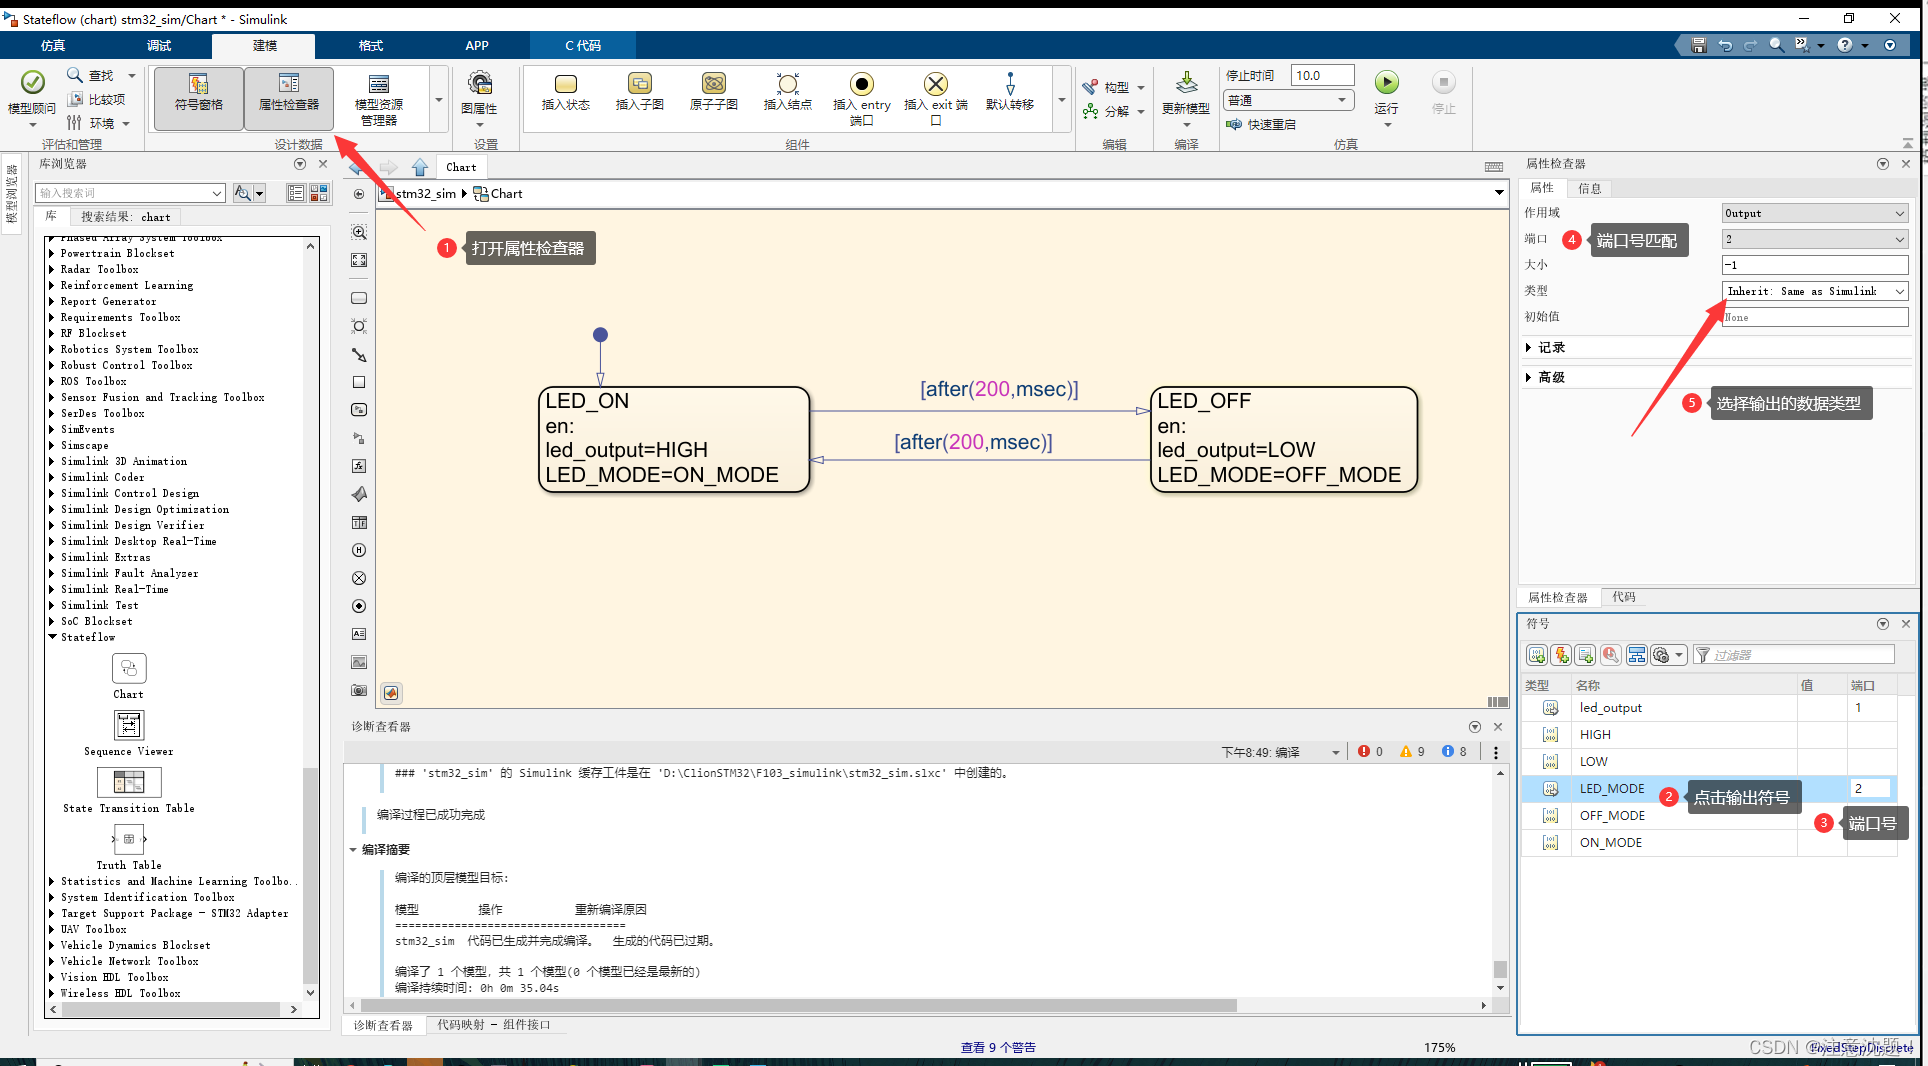Click Fast Restart (快速重启)
Screen dimensions: 1928x1066
(x=1261, y=124)
